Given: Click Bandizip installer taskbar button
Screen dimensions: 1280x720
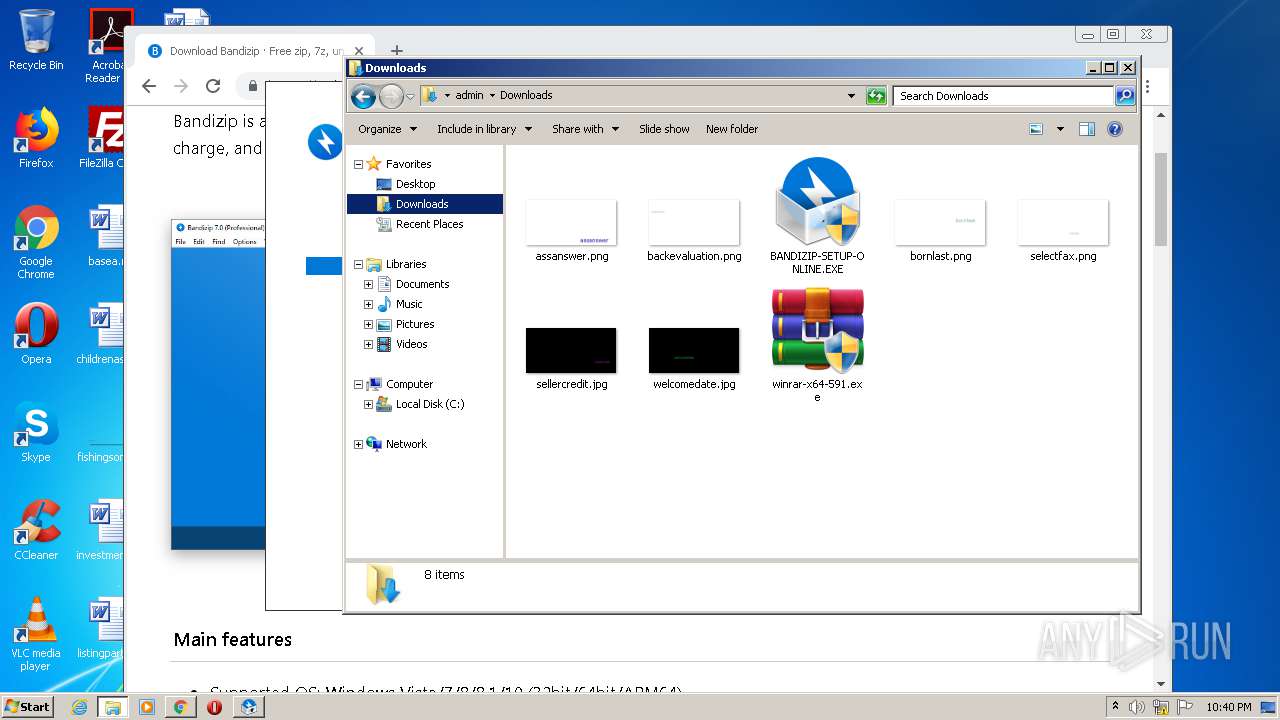Looking at the screenshot, I should 249,707.
